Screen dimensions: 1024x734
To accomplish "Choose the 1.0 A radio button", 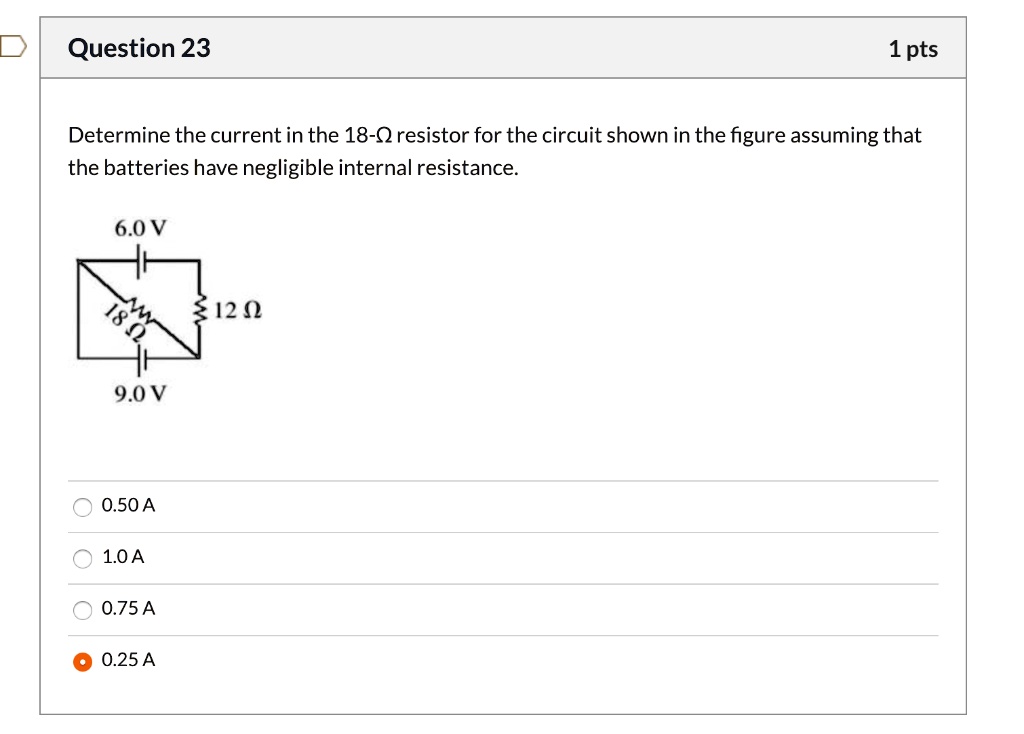I will (83, 559).
